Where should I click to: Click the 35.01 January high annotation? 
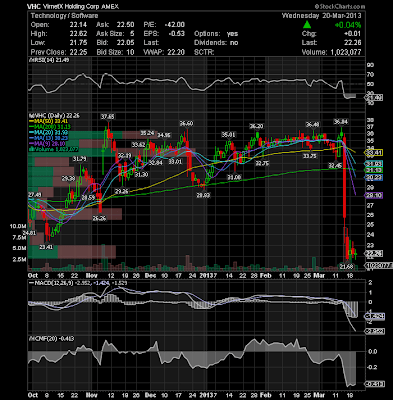tap(229, 135)
